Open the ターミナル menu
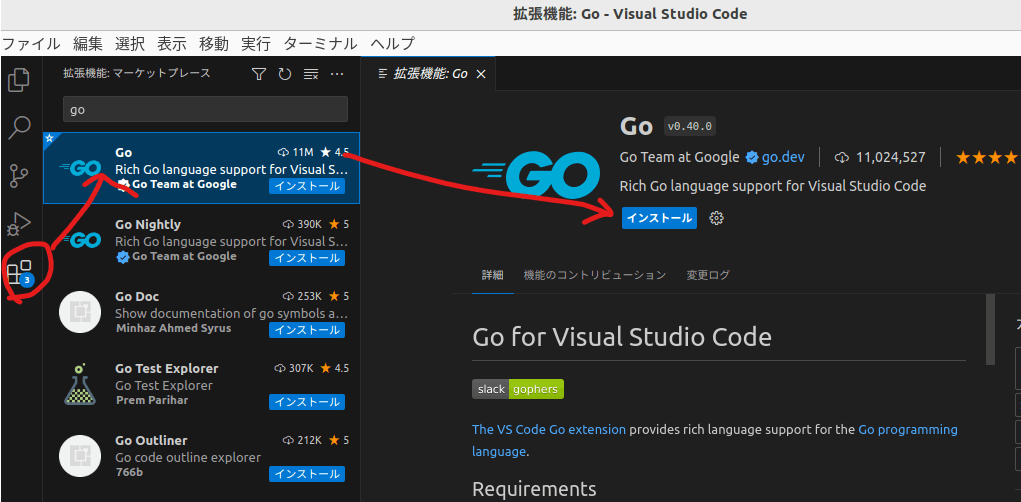This screenshot has height=502, width=1021. pos(320,44)
